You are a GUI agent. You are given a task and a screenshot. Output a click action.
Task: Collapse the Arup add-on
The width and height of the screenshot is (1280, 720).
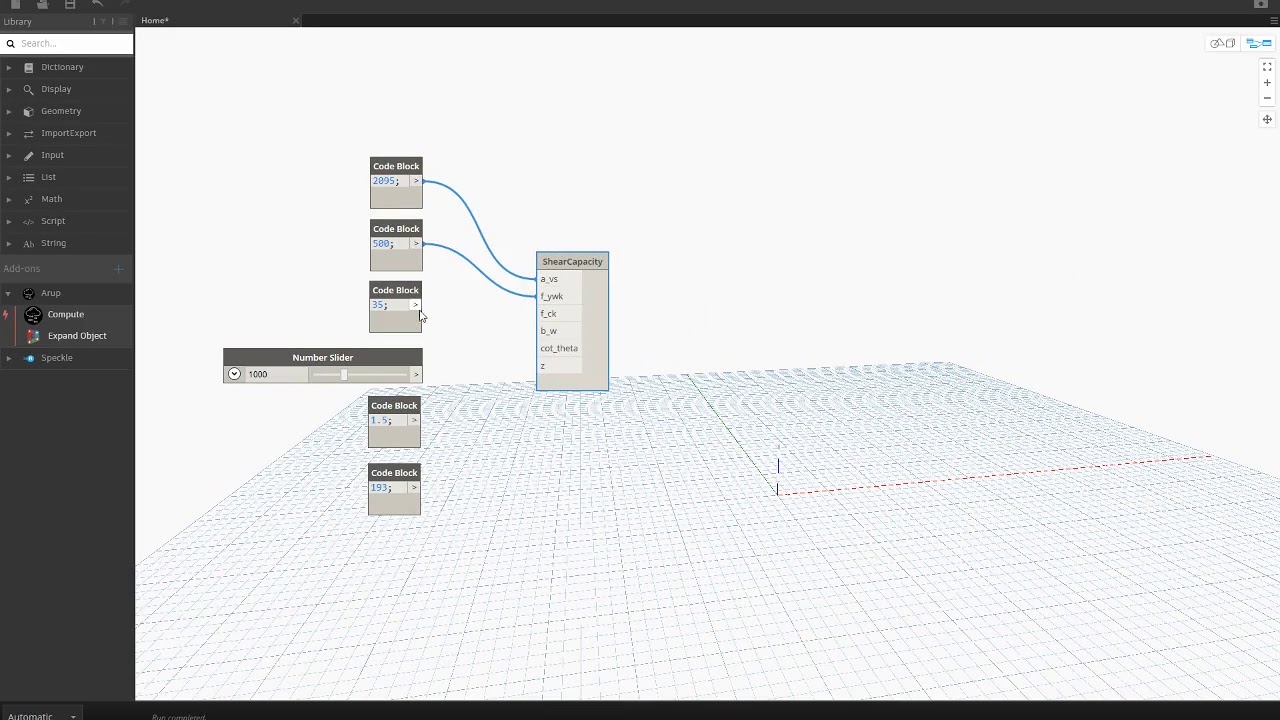(x=9, y=293)
